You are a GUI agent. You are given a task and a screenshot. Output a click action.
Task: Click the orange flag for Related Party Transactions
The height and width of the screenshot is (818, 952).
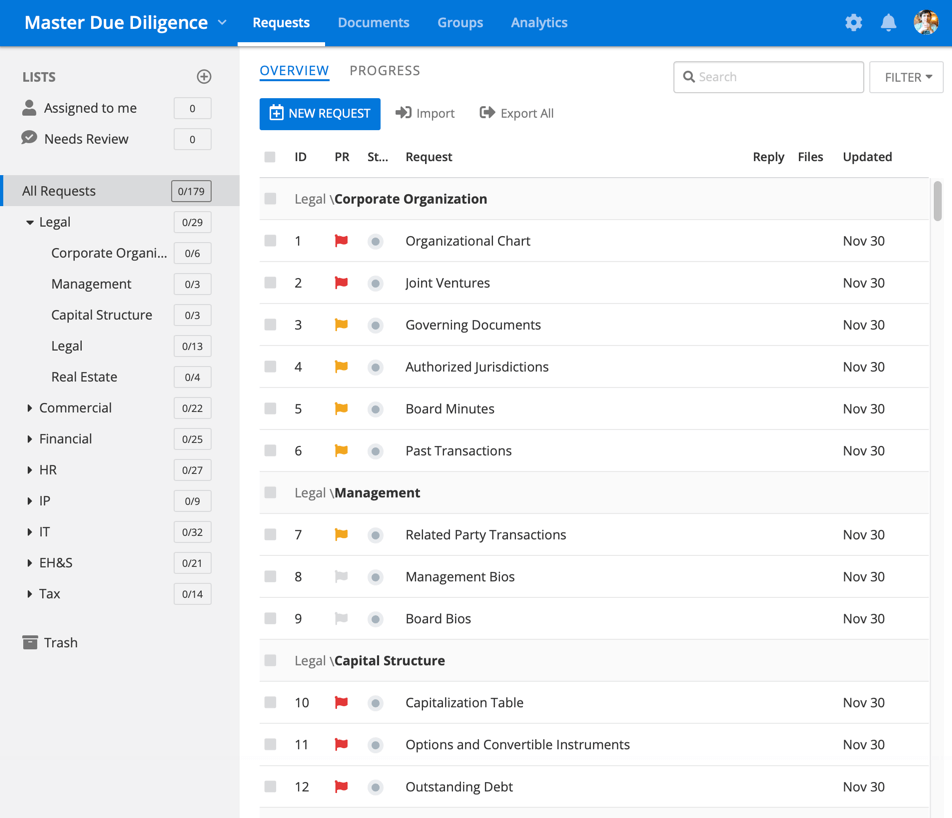(x=341, y=534)
